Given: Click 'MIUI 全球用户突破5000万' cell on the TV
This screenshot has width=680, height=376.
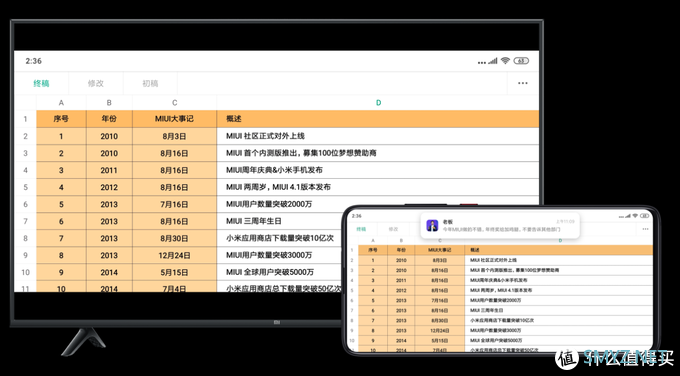Looking at the screenshot, I should pos(280,272).
